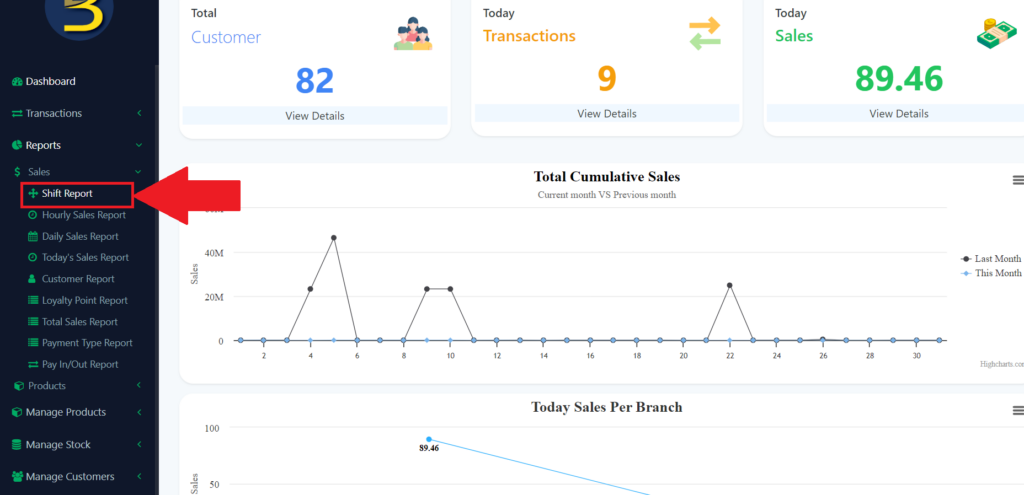Viewport: 1024px width, 495px height.
Task: Click the Total Customer people icon
Action: tap(413, 35)
